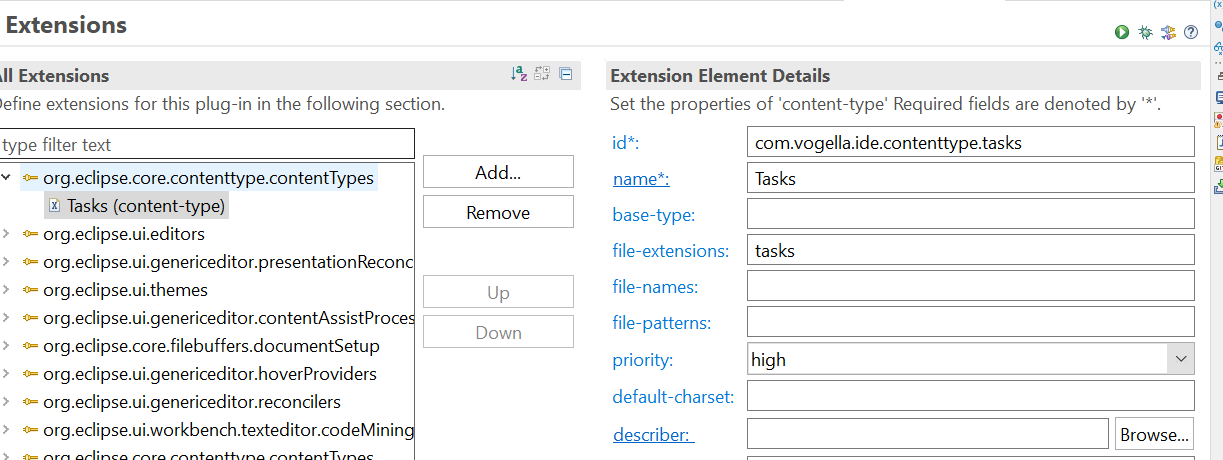1223x460 pixels.
Task: Launch an Eclipse application with the green run icon
Action: coord(1122,32)
